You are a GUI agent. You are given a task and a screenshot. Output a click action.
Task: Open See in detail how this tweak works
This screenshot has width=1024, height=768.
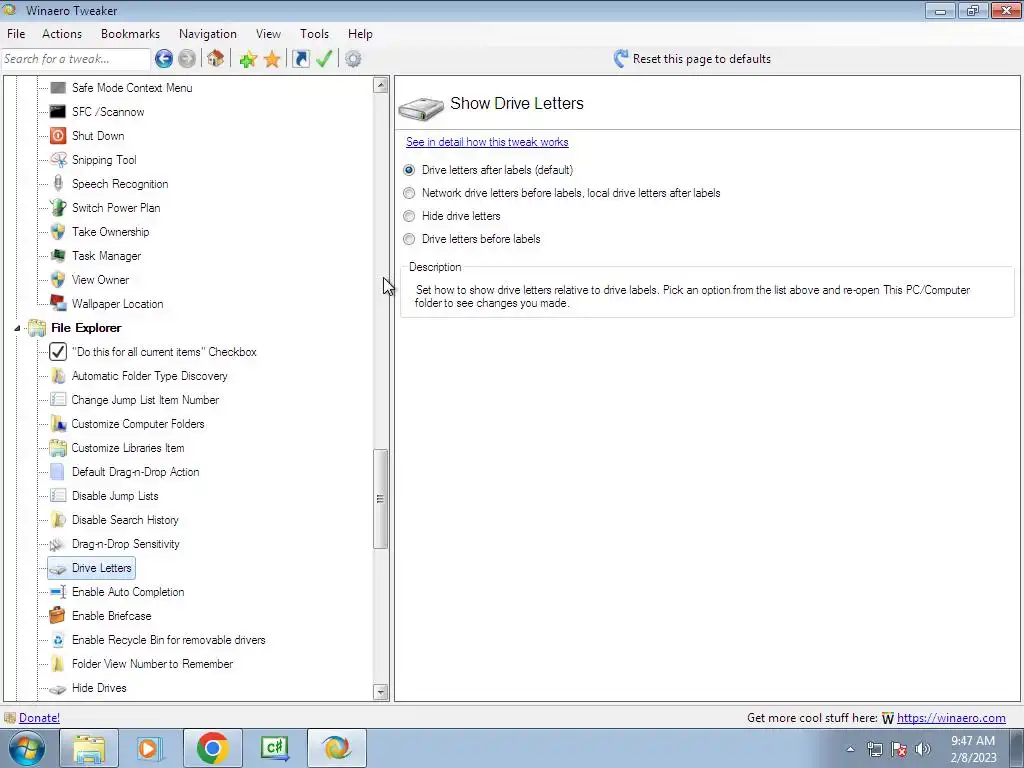pos(487,142)
